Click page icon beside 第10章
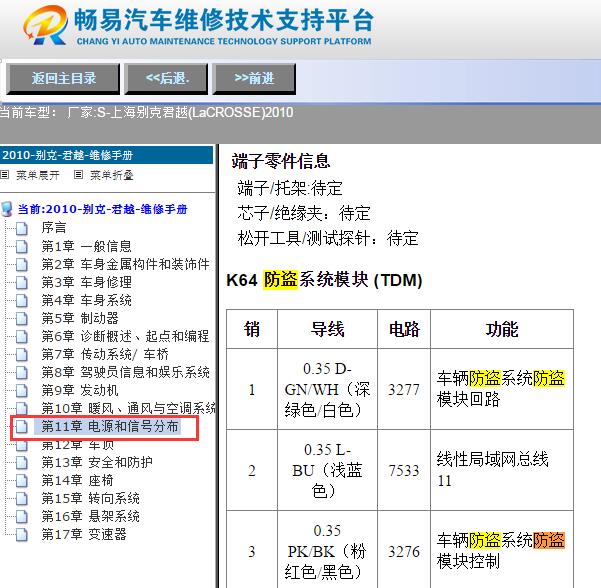The height and width of the screenshot is (588, 601). (x=22, y=408)
